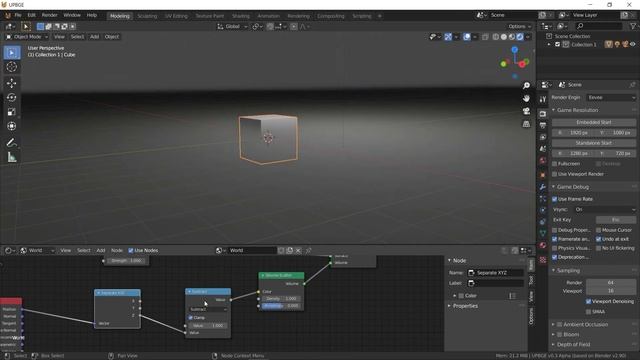Pin the node editor tree
The image size is (640, 360).
[309, 251]
